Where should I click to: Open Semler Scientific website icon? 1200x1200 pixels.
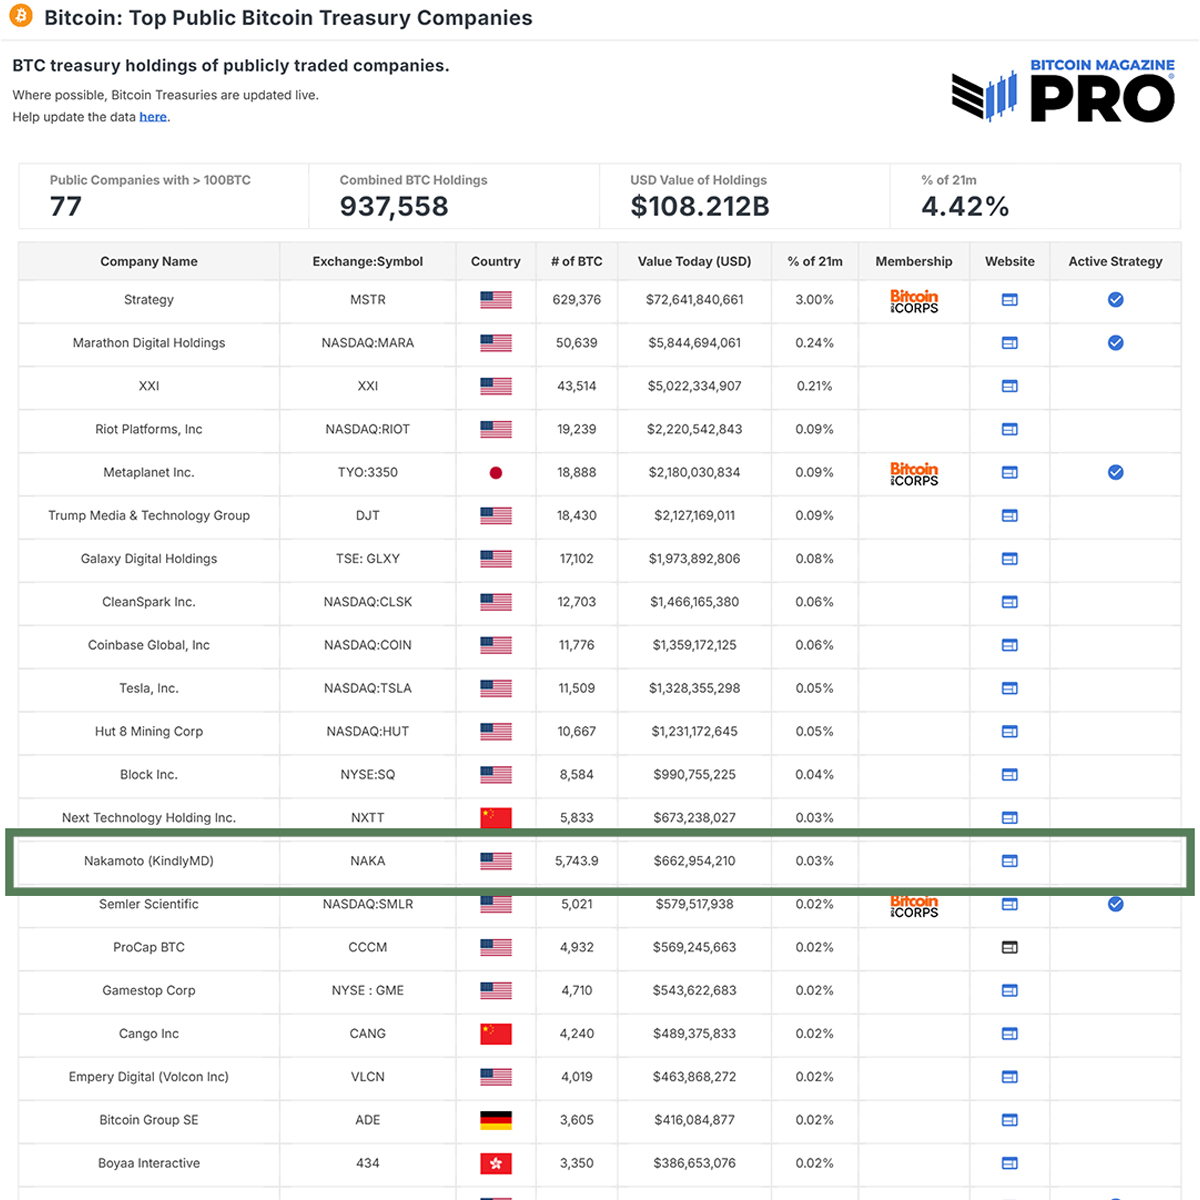(x=1010, y=904)
